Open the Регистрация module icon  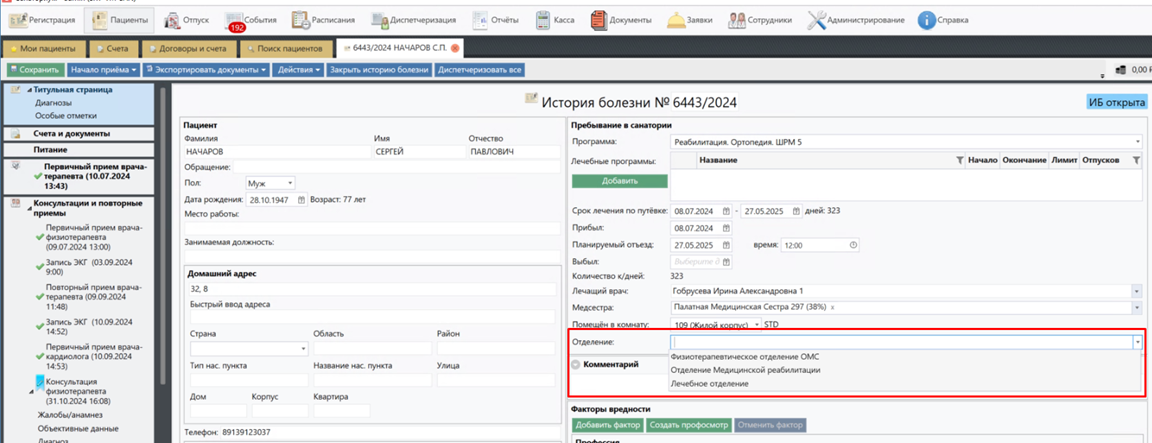click(18, 19)
